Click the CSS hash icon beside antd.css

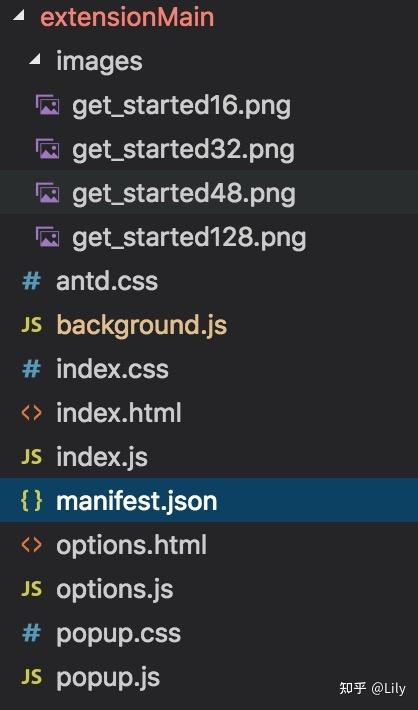point(31,281)
